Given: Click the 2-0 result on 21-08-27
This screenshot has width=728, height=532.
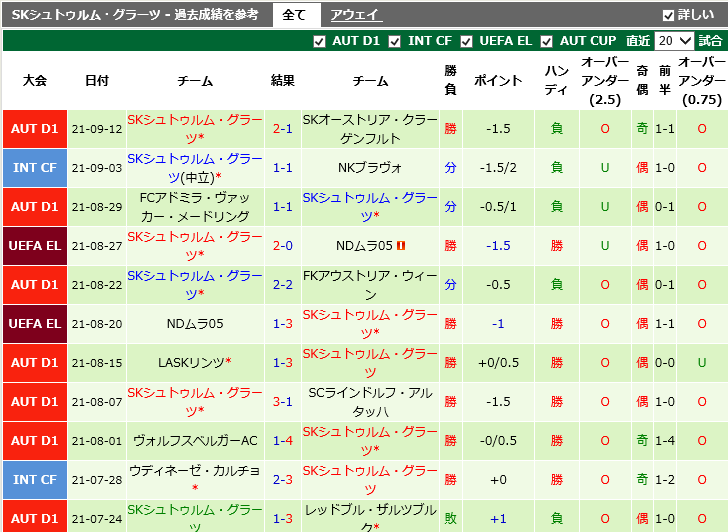Looking at the screenshot, I should (282, 246).
